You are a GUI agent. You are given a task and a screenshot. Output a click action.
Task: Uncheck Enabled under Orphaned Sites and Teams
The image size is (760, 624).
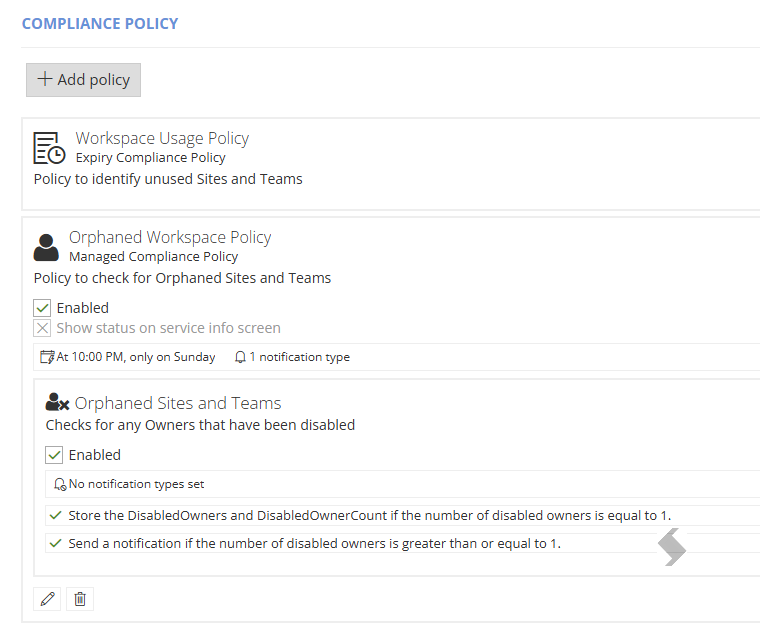54,455
